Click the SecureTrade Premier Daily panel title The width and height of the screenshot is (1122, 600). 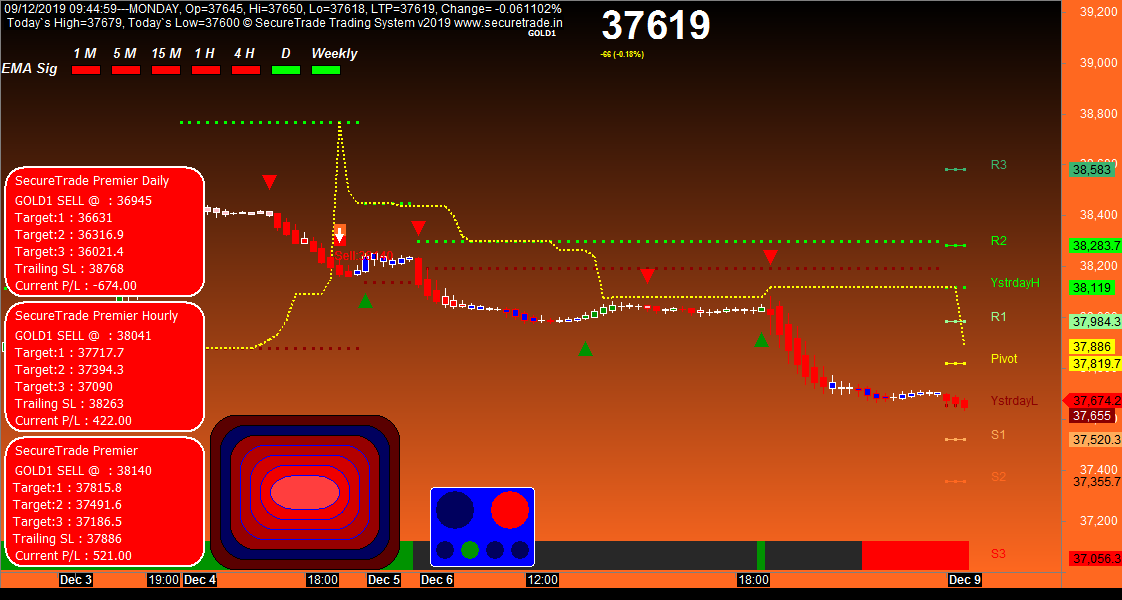(x=92, y=180)
